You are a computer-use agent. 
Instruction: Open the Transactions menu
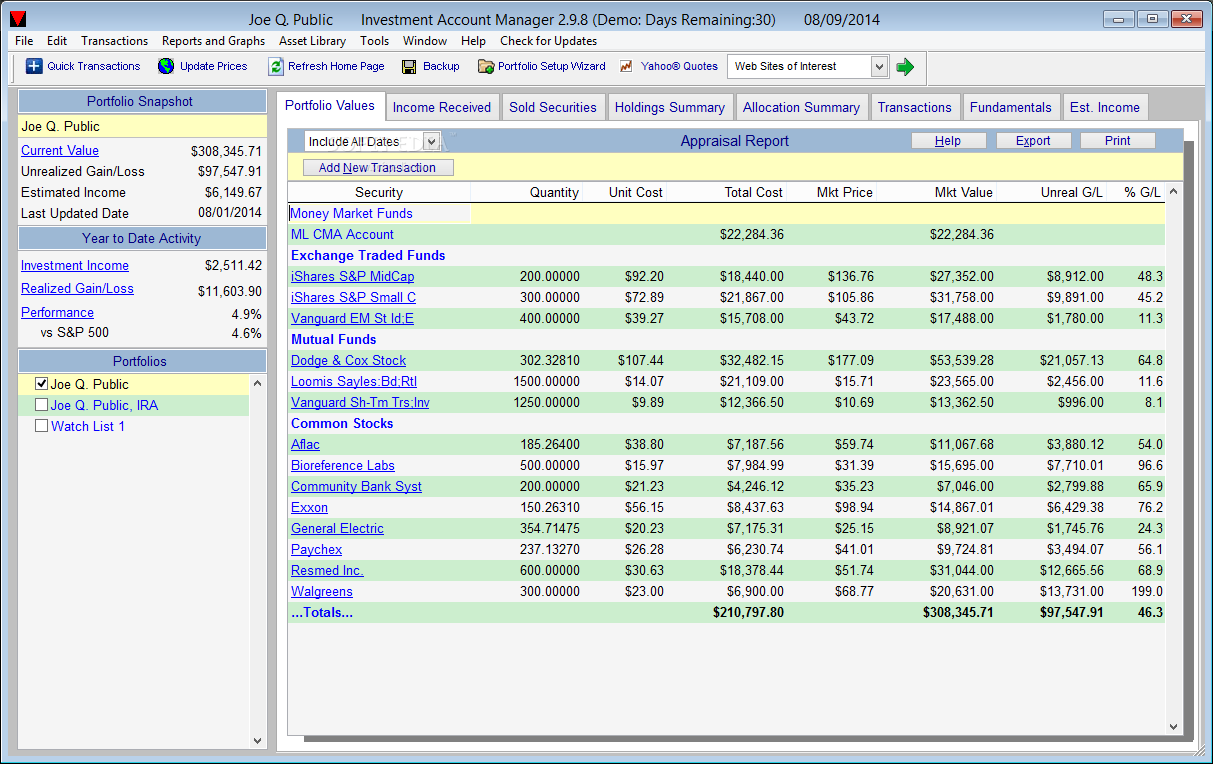click(114, 41)
